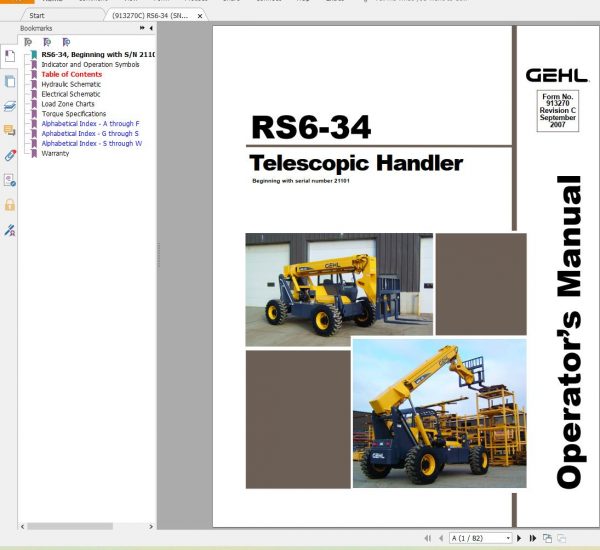This screenshot has width=600, height=550.
Task: Click bookmark icon beside Table of Contents
Action: [34, 75]
